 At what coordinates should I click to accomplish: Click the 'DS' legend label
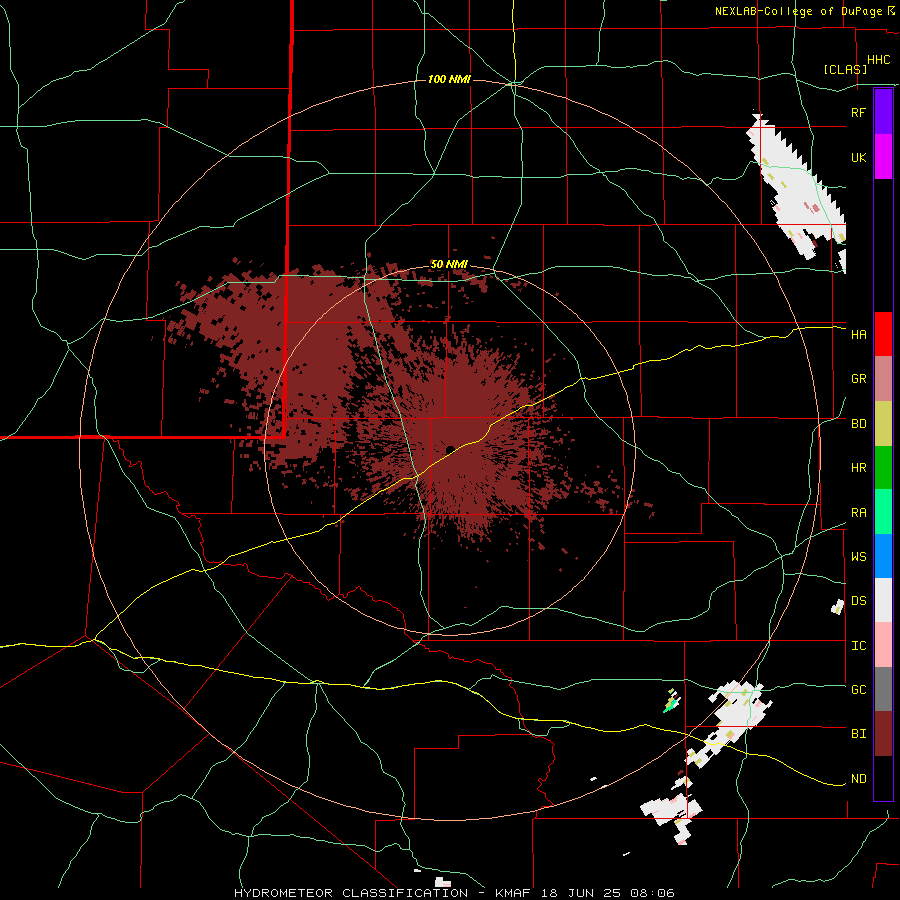(x=858, y=601)
